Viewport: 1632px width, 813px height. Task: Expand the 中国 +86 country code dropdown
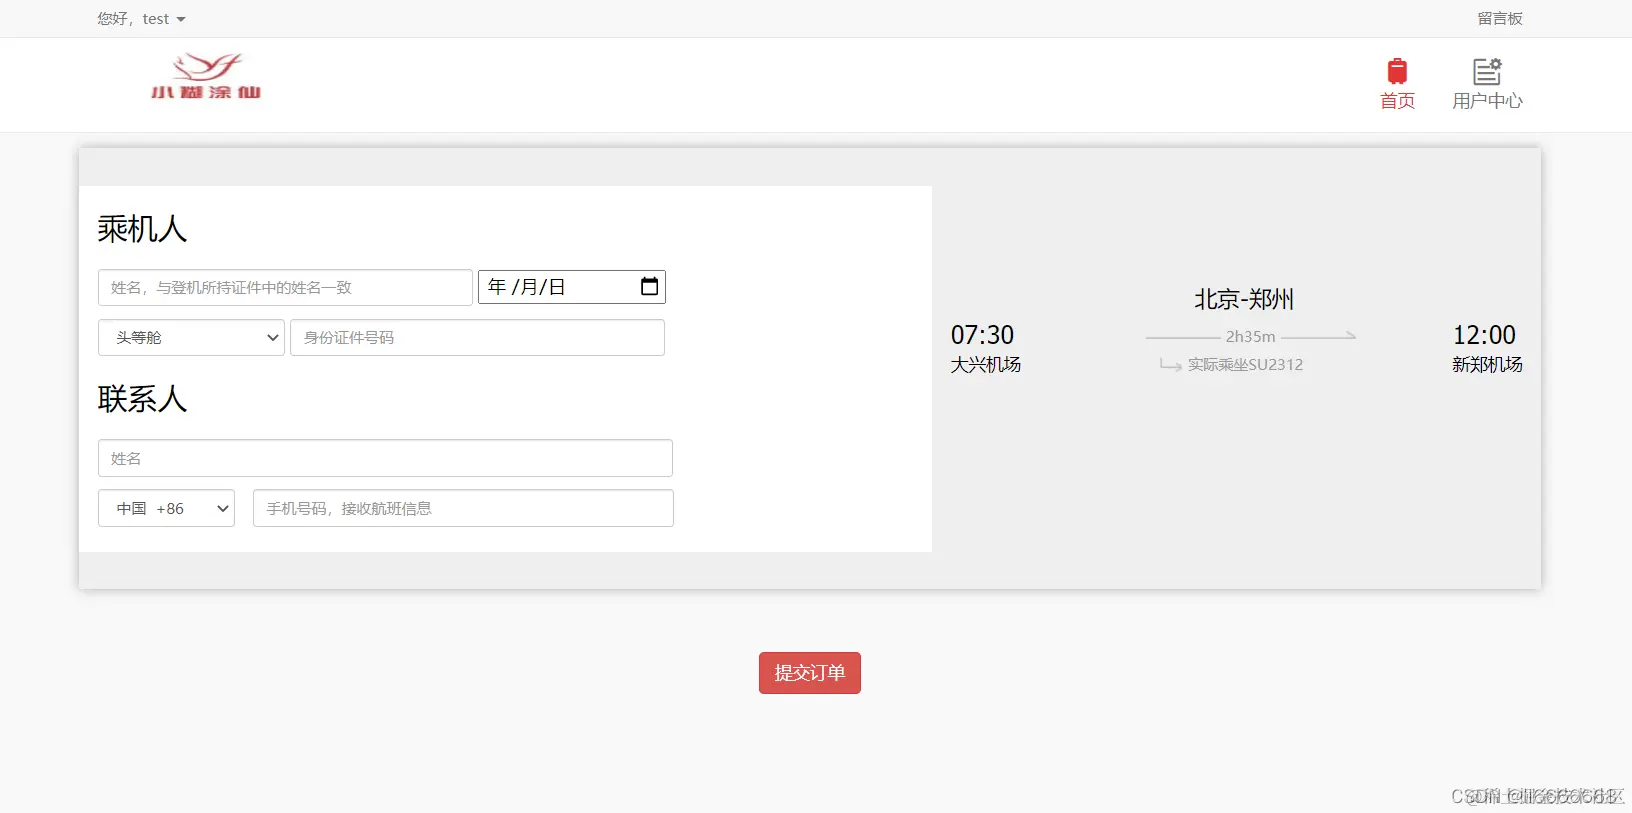166,508
